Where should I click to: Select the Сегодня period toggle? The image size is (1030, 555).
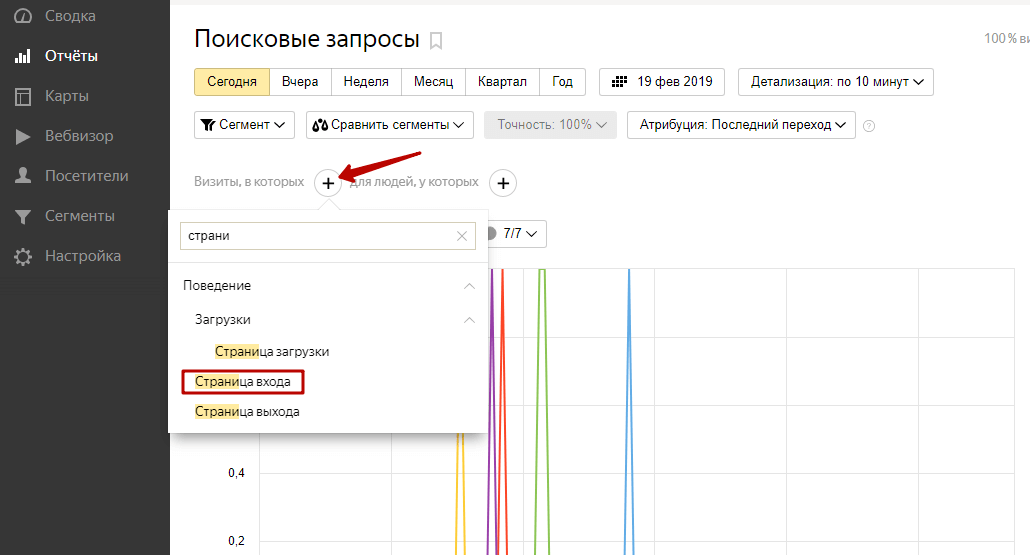click(232, 82)
